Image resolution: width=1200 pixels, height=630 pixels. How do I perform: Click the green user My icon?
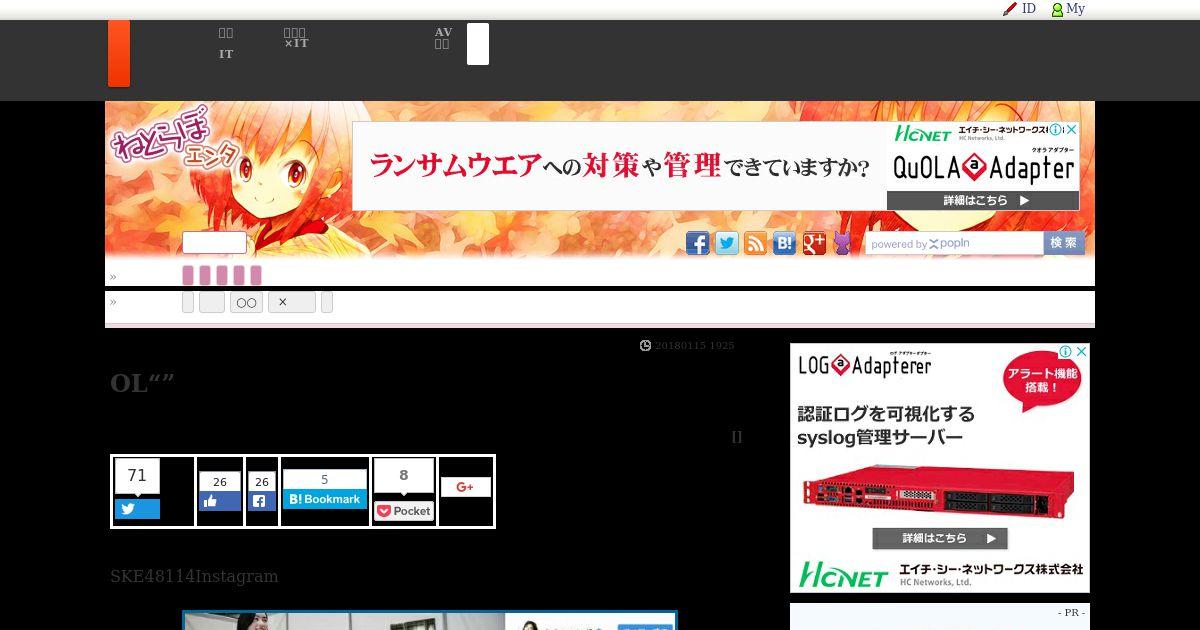(x=1057, y=9)
